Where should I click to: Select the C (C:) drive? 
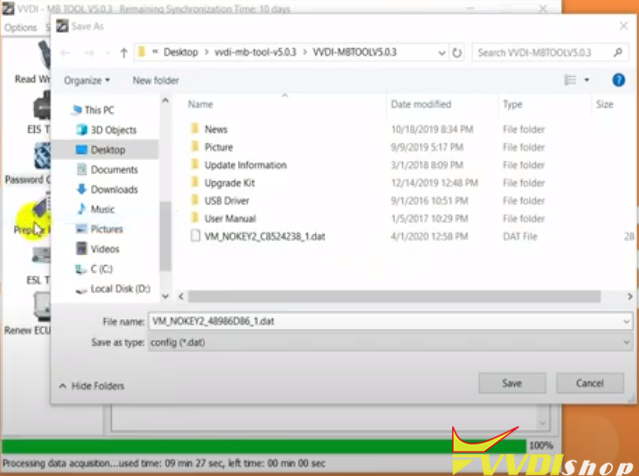[95, 269]
